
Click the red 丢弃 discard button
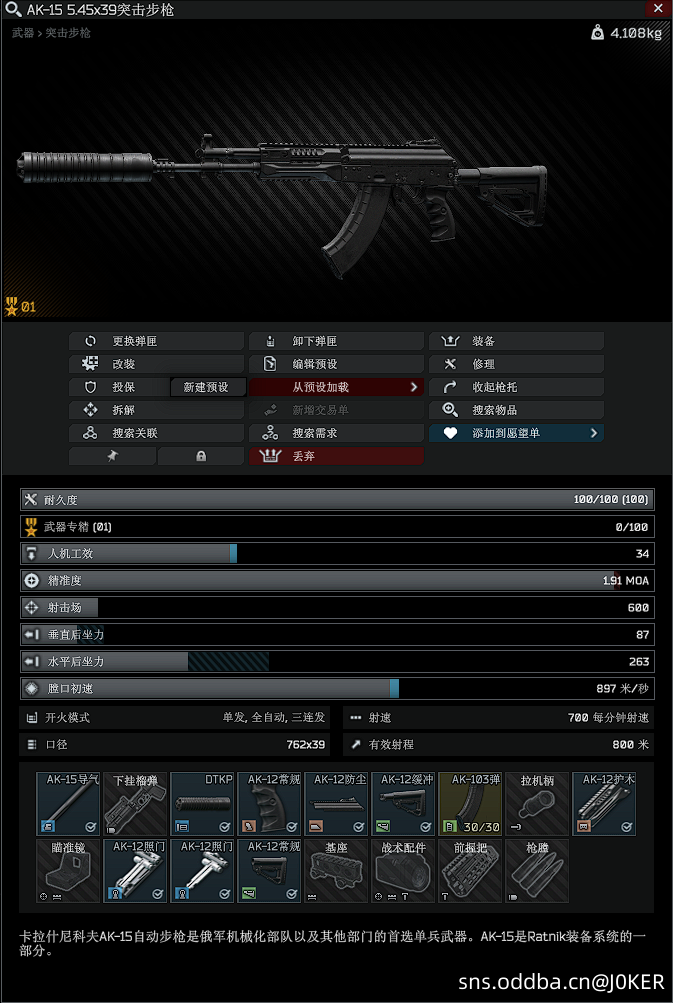pos(336,456)
